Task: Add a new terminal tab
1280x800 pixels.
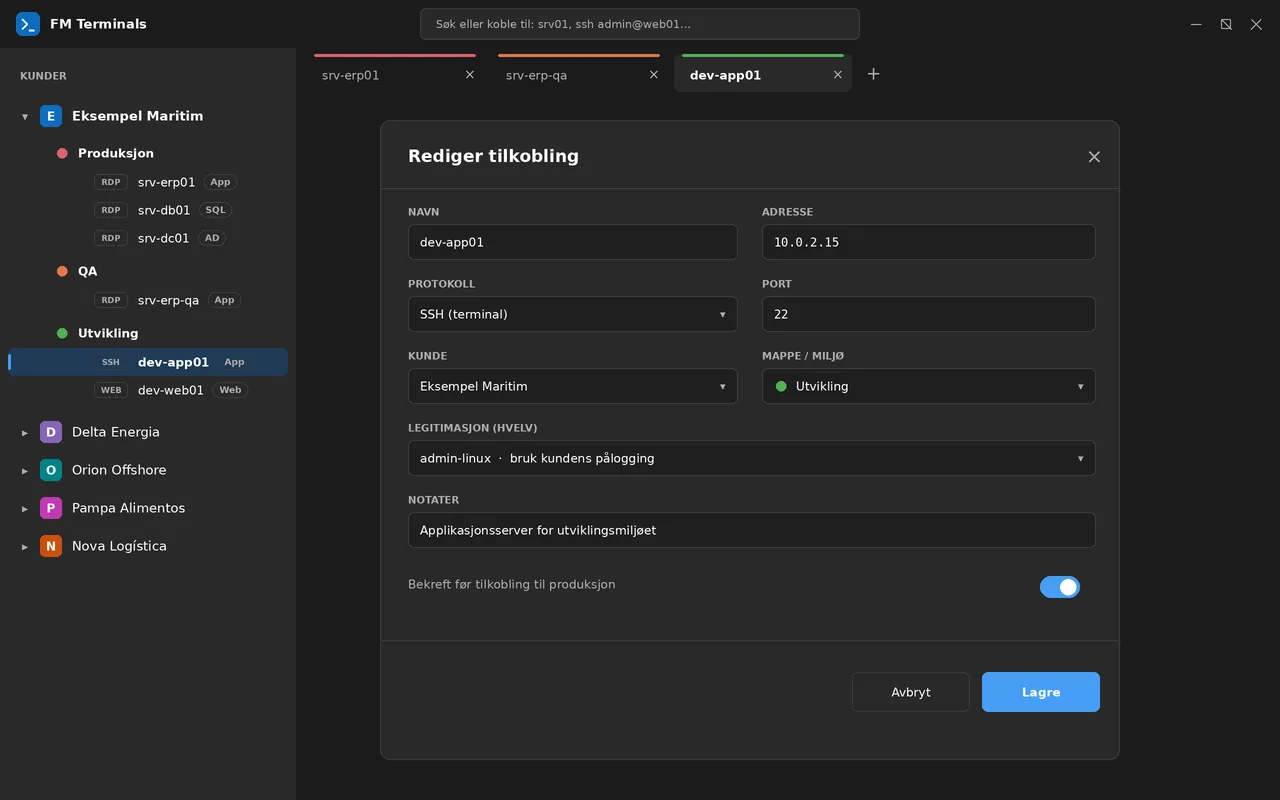Action: pos(873,74)
